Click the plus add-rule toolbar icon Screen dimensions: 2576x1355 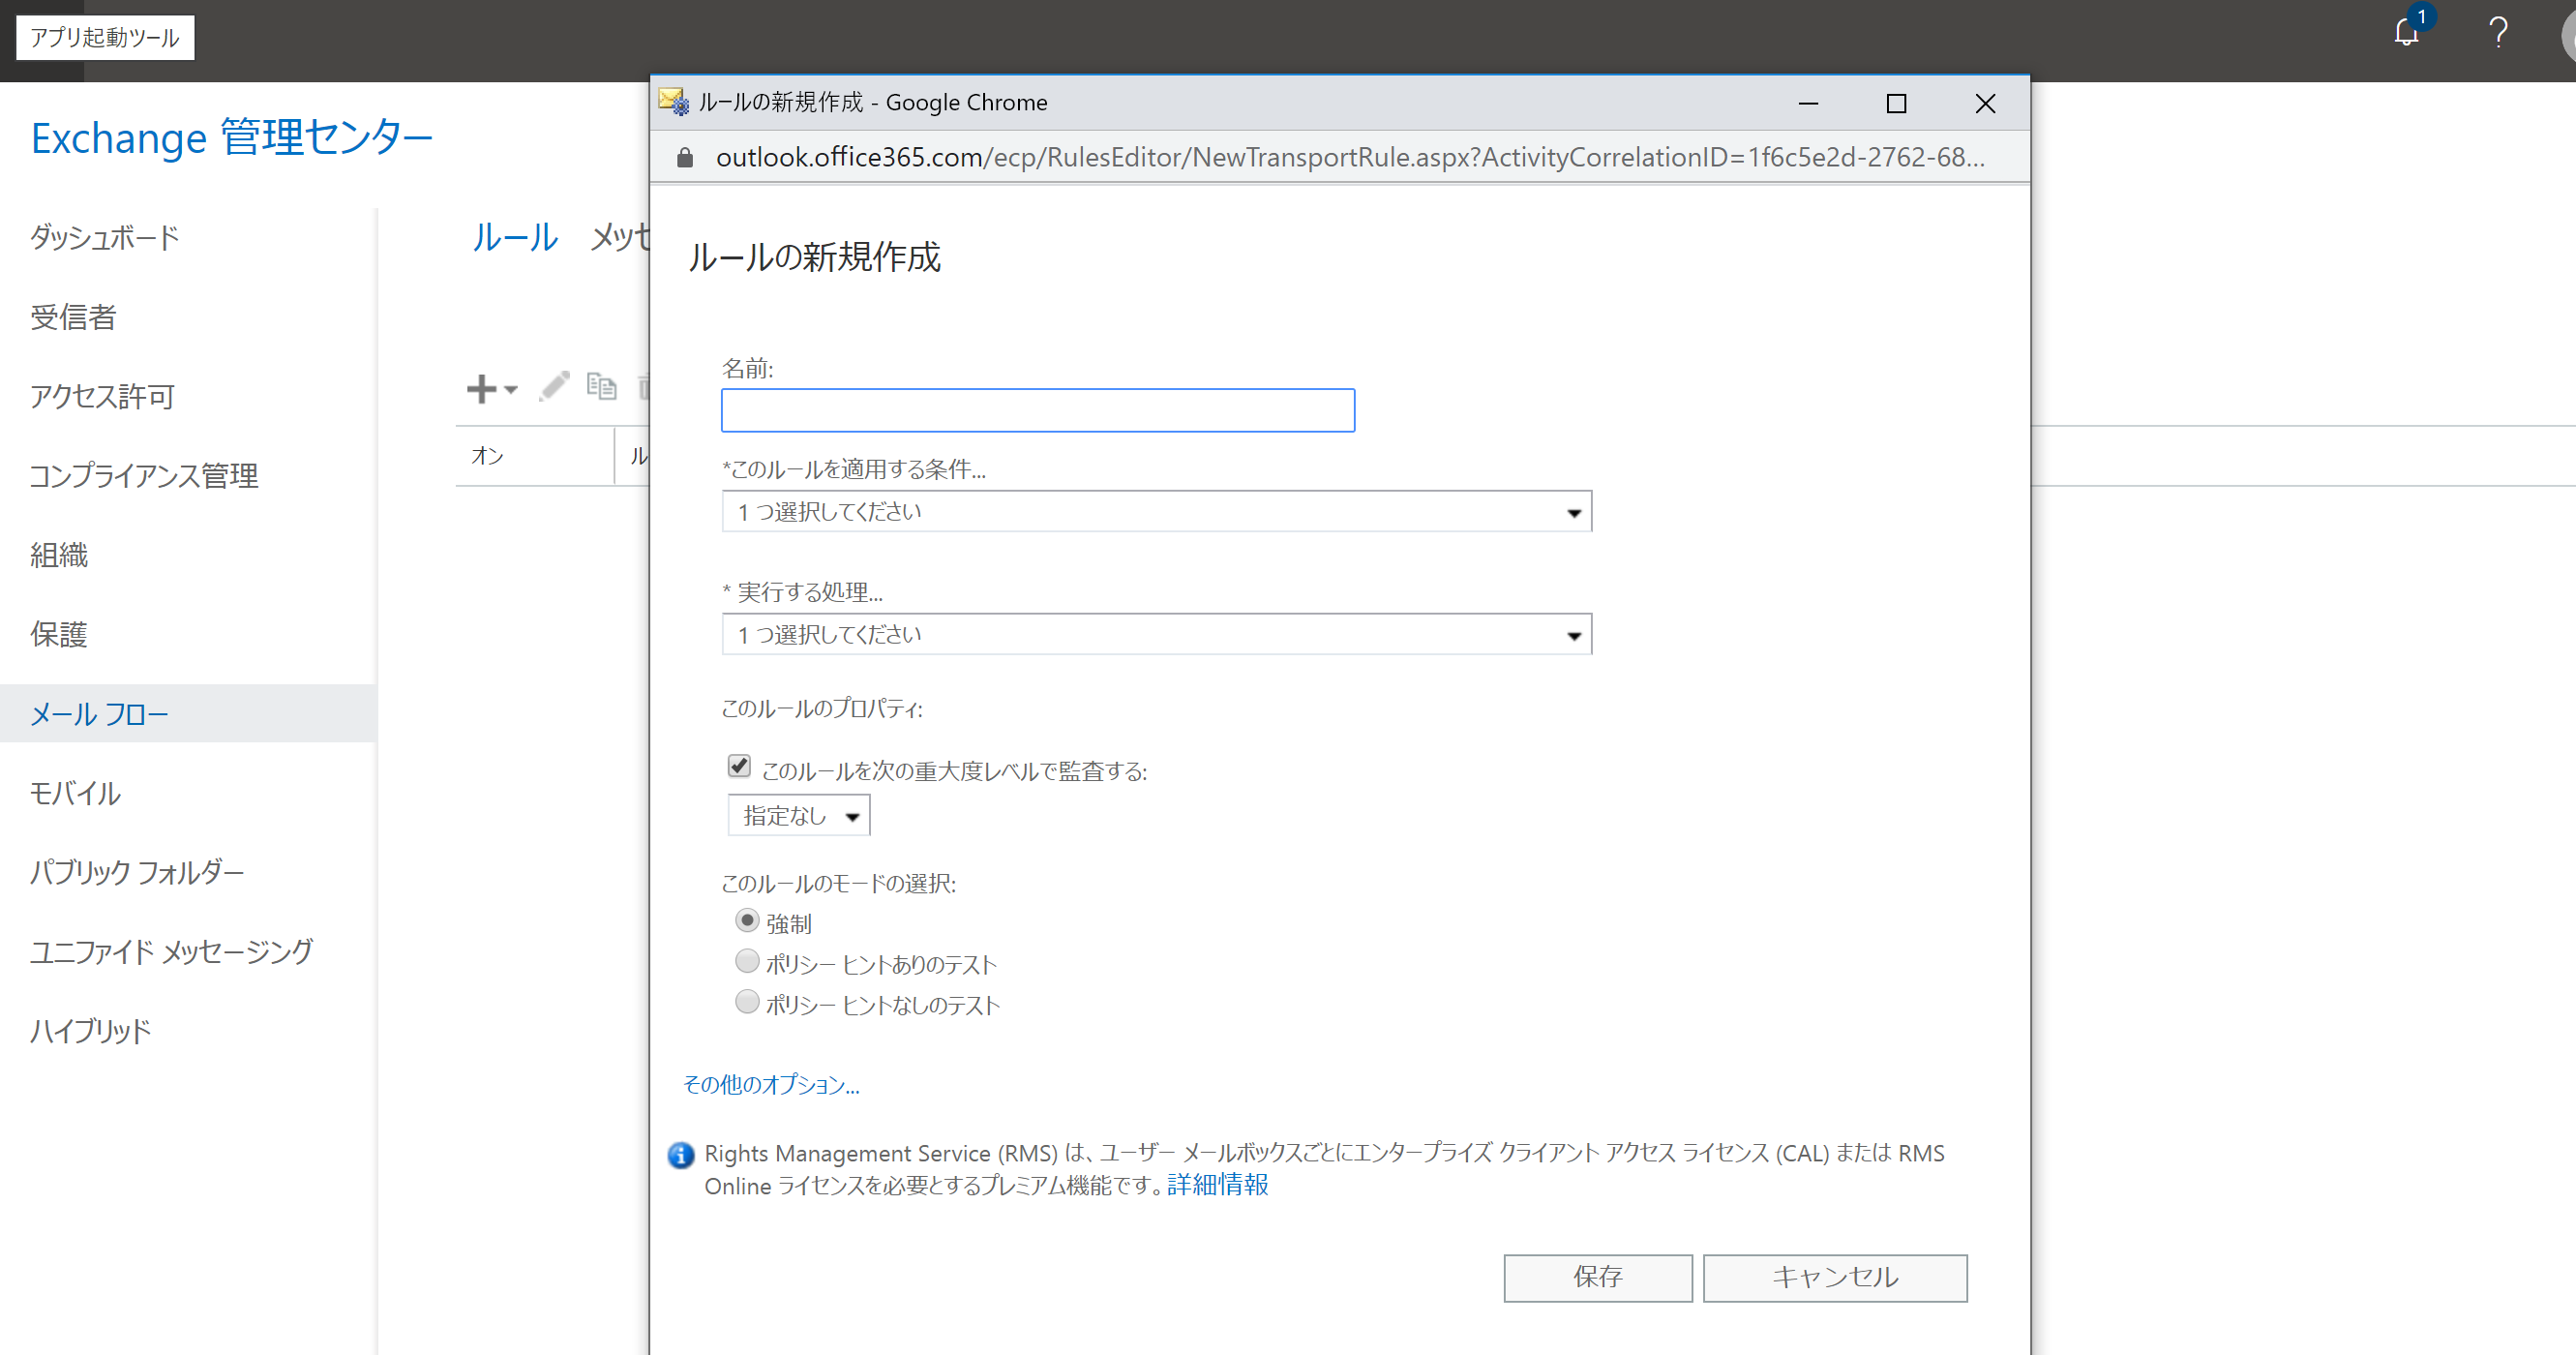[x=482, y=388]
